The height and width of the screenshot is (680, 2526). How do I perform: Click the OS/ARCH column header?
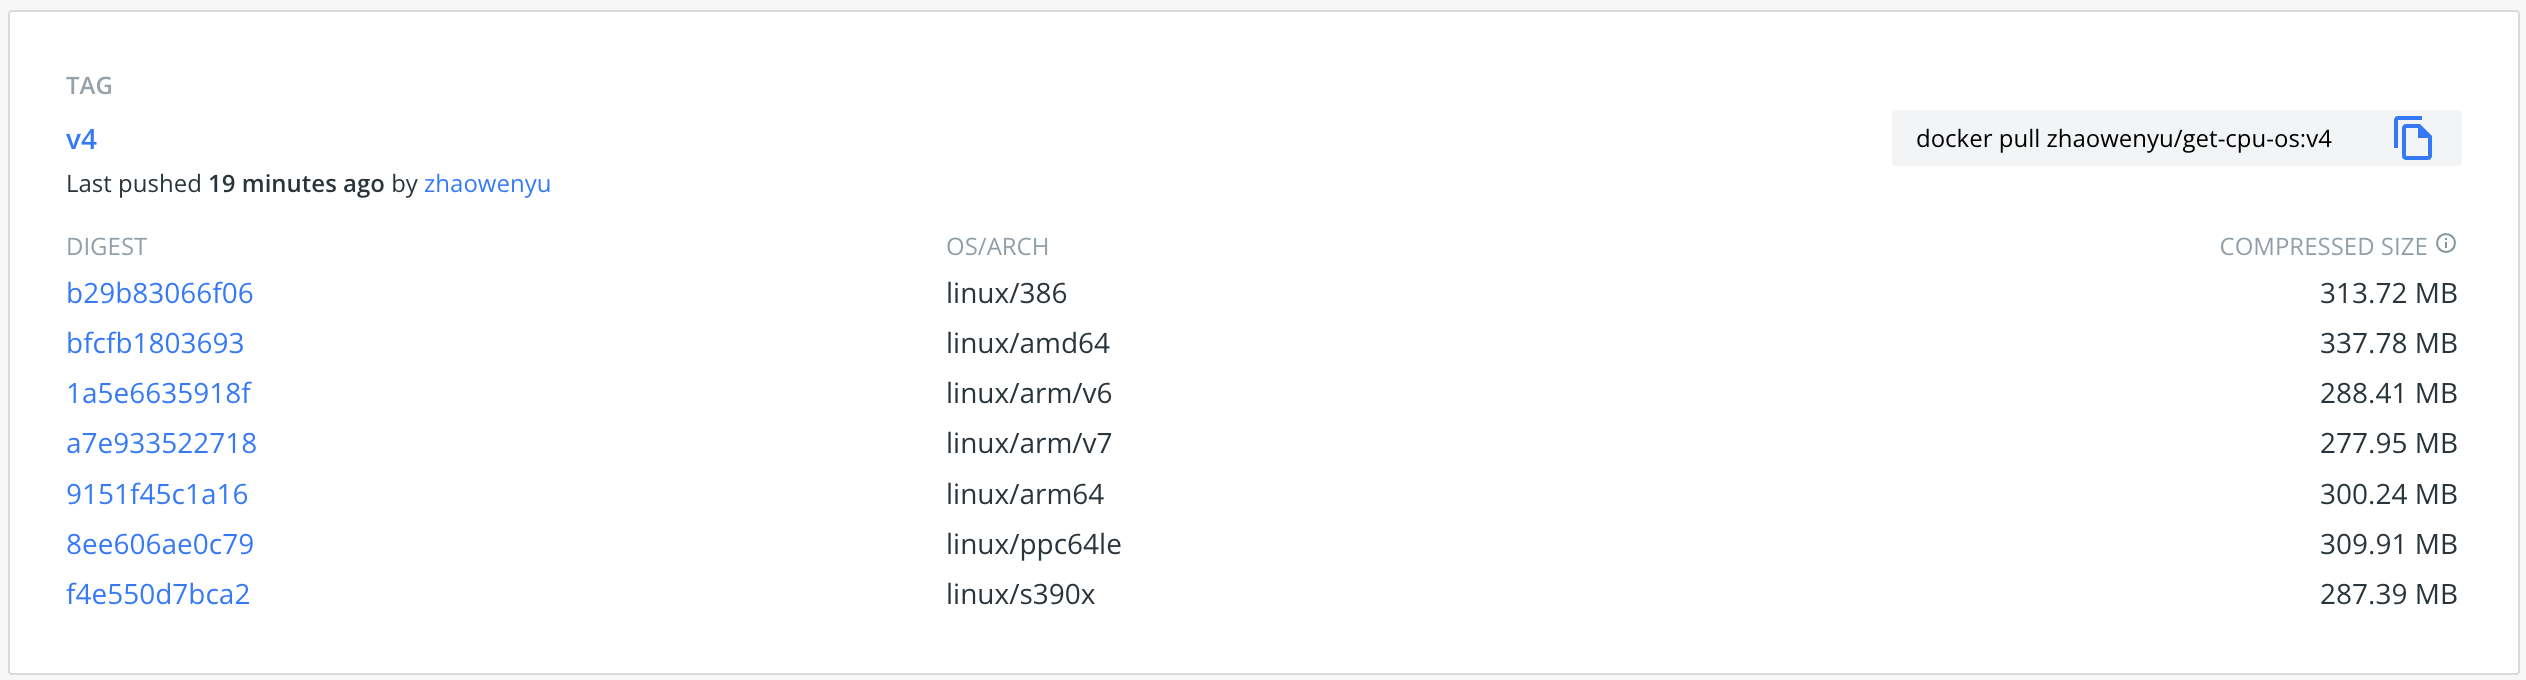click(1000, 246)
